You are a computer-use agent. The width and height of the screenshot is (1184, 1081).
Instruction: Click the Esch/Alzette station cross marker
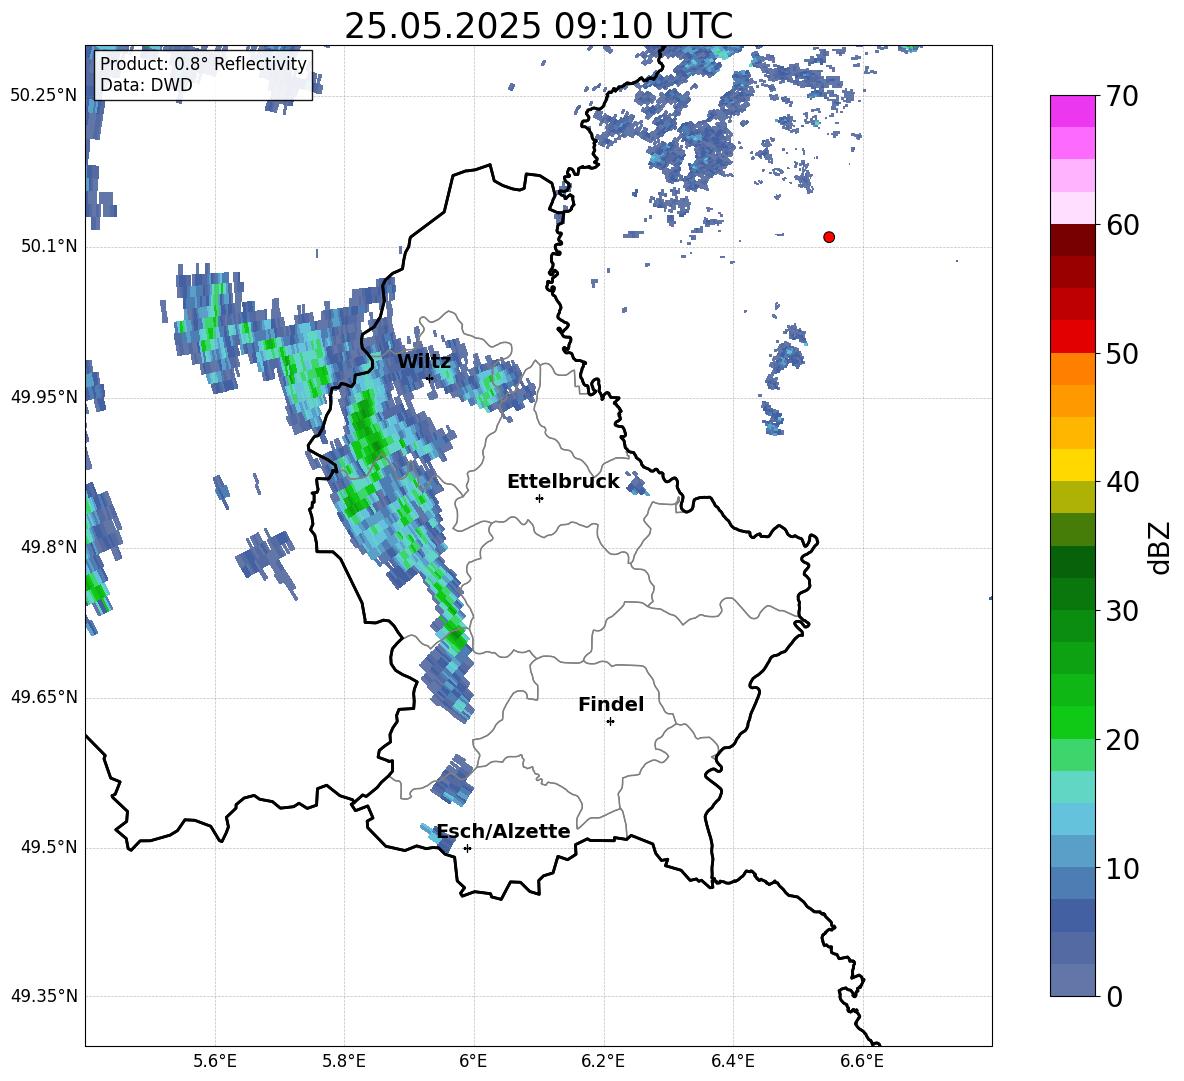click(467, 848)
